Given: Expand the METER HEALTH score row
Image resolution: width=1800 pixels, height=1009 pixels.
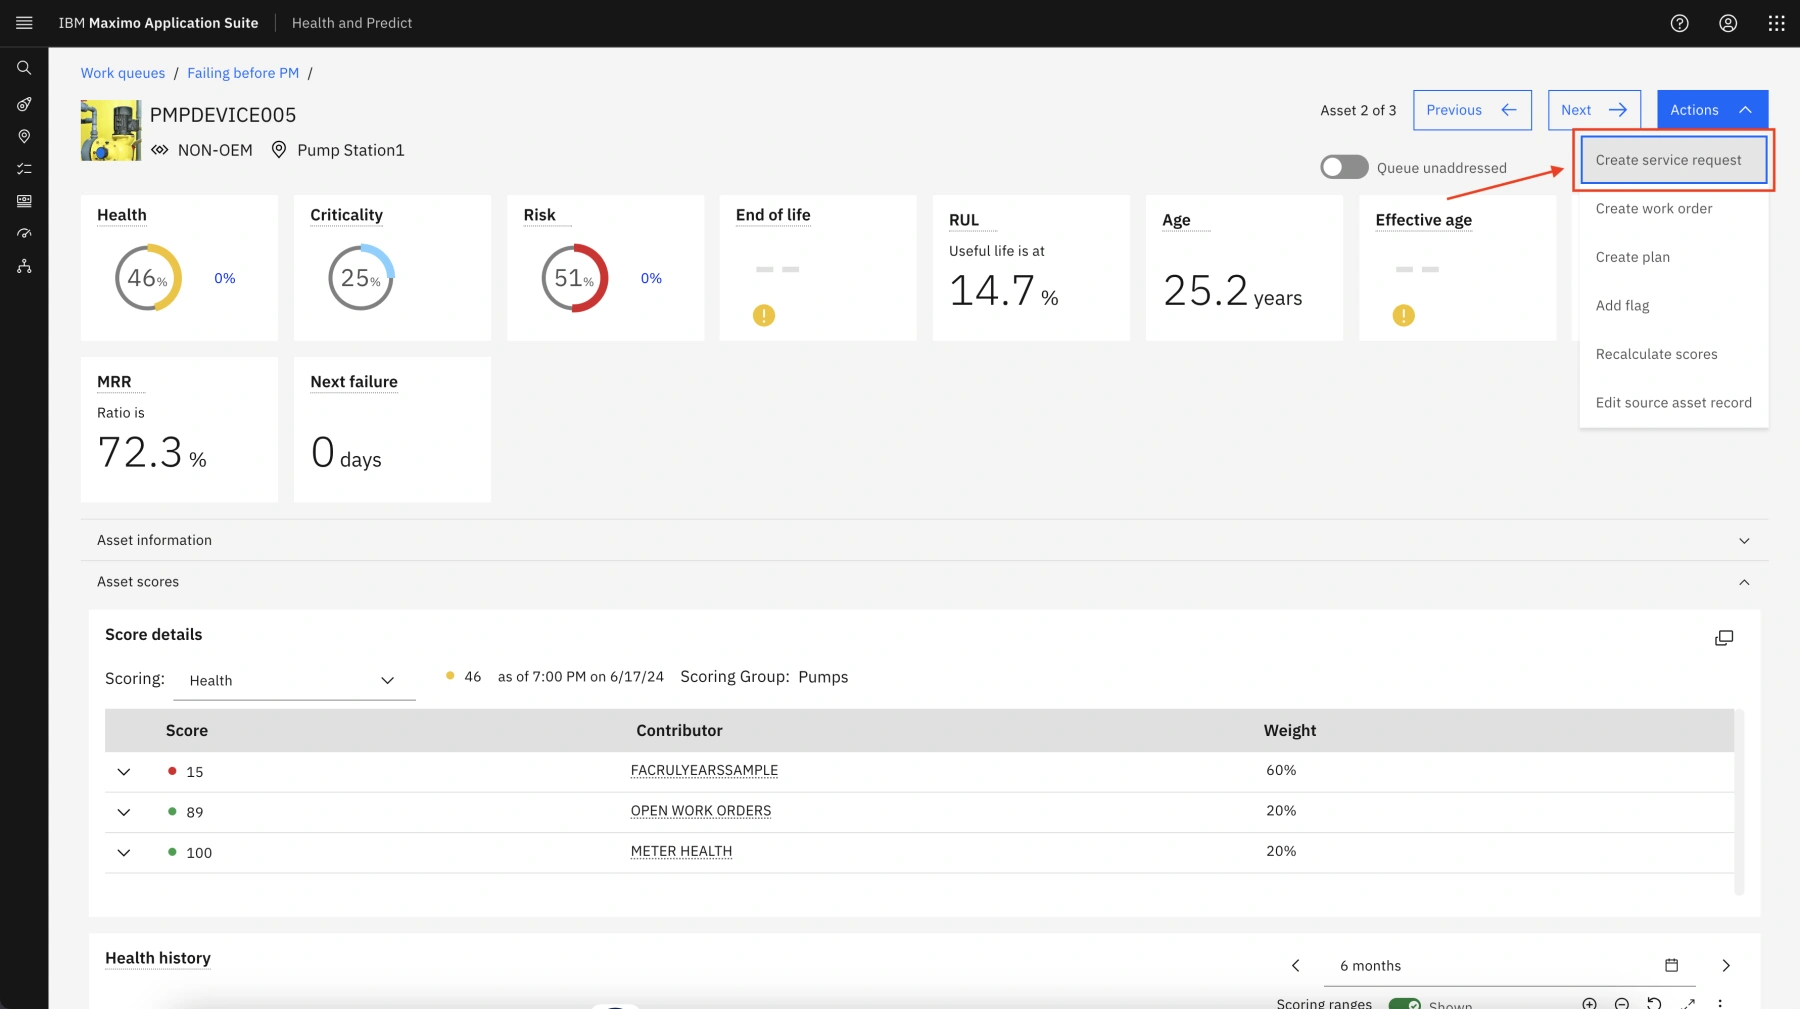Looking at the screenshot, I should 124,853.
